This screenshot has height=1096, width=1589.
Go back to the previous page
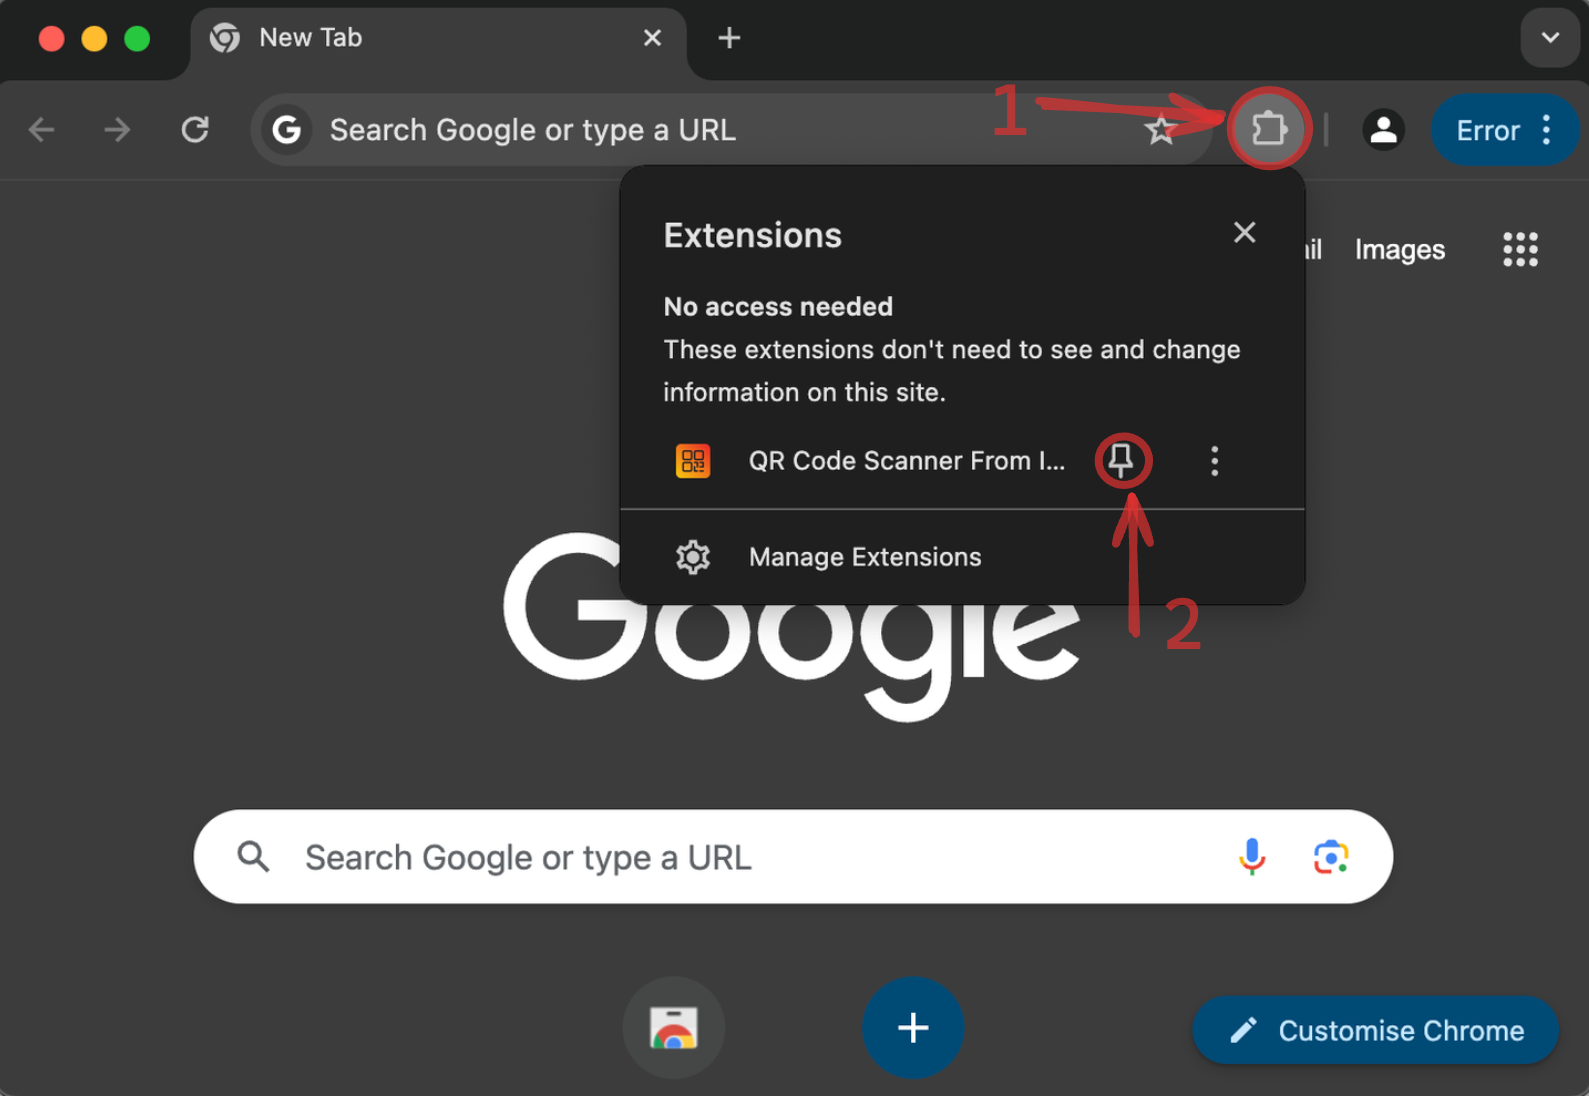[42, 130]
